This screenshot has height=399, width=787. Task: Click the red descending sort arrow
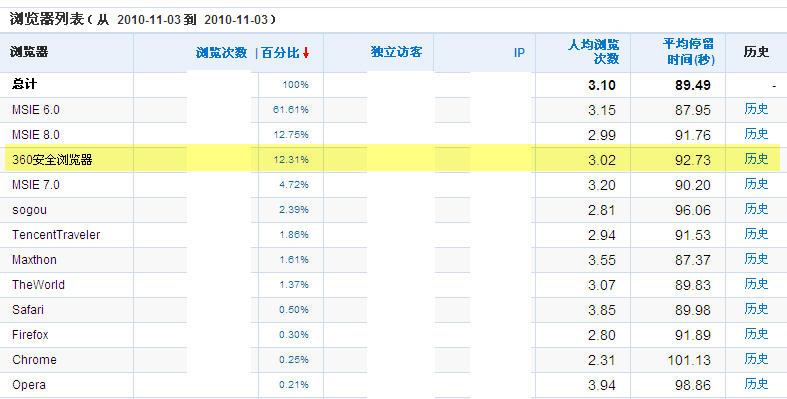pyautogui.click(x=306, y=53)
